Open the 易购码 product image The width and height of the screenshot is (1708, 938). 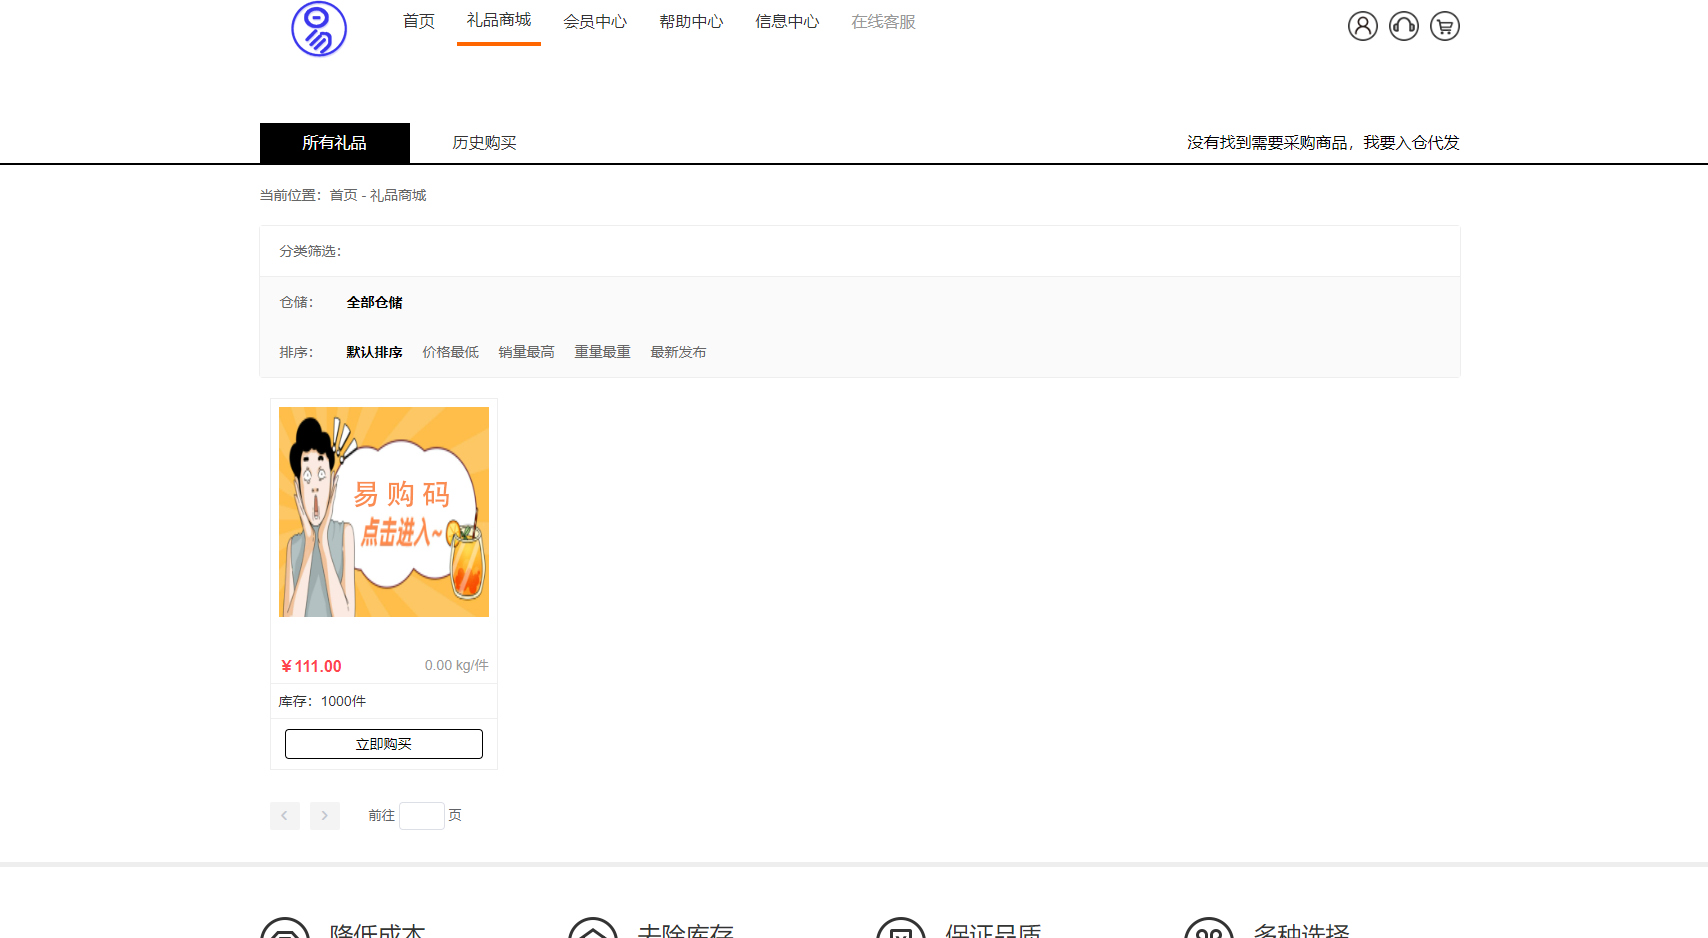pyautogui.click(x=384, y=512)
